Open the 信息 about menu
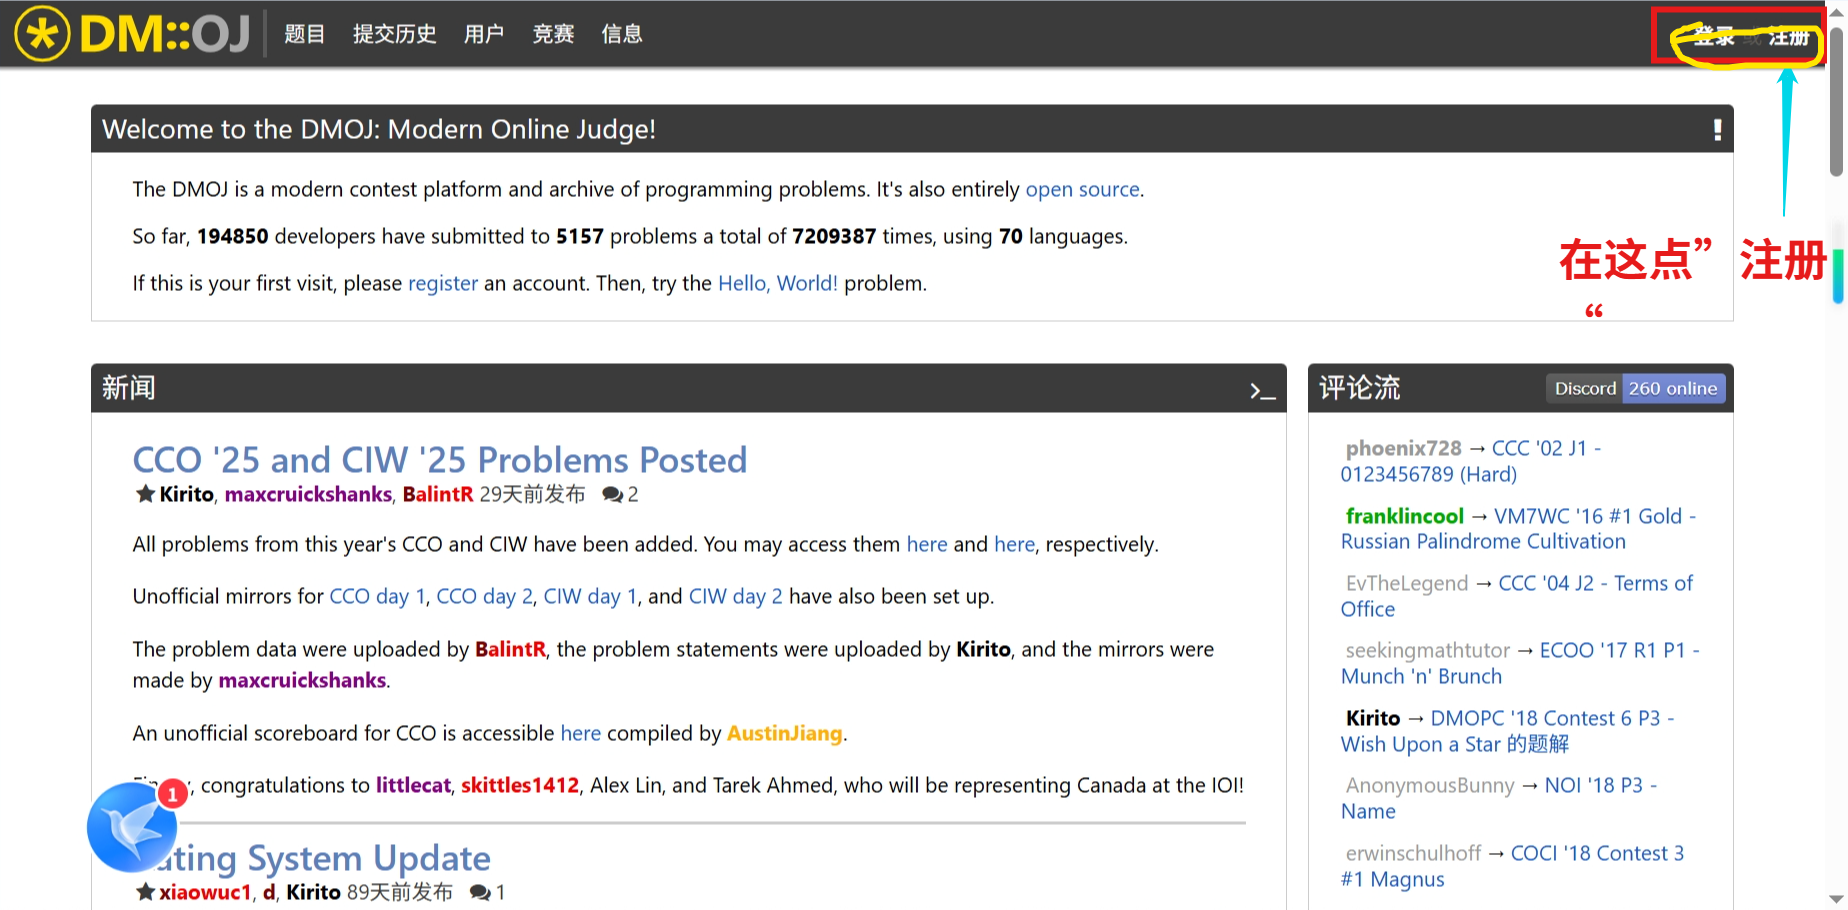 [622, 34]
